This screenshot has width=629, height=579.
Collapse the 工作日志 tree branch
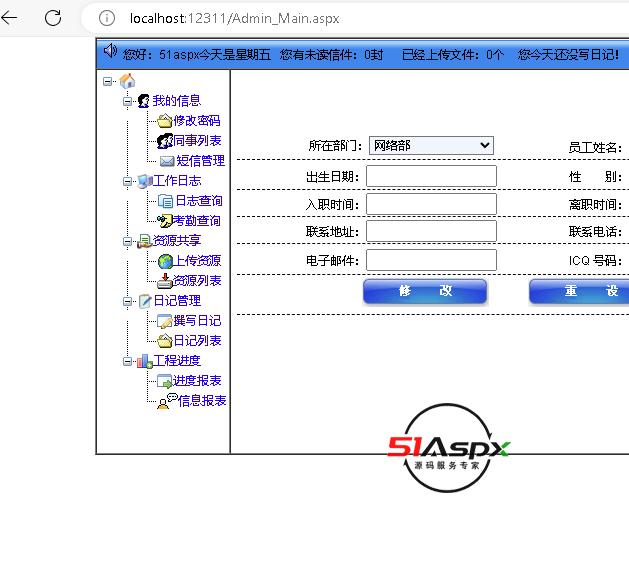[128, 181]
